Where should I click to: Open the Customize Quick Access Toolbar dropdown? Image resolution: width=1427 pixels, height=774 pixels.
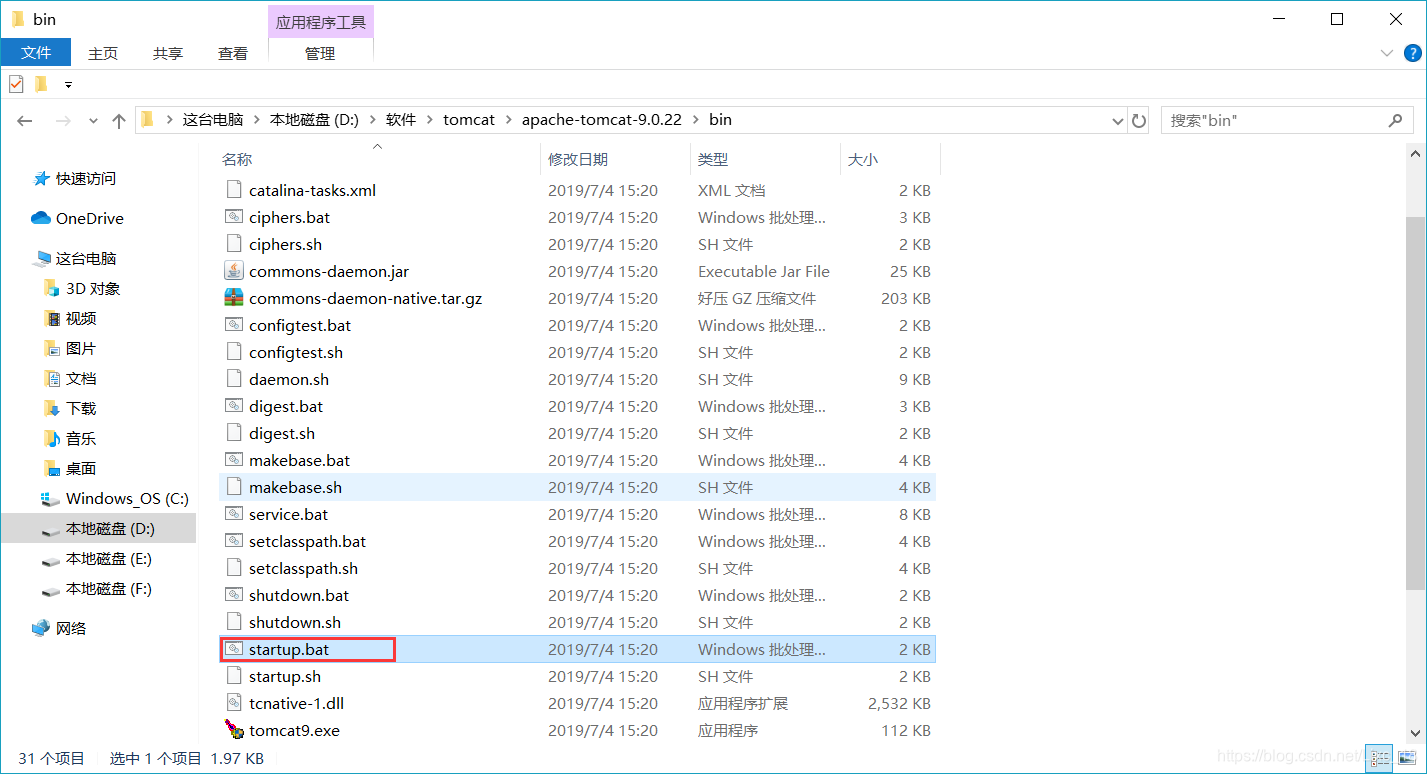[x=68, y=84]
